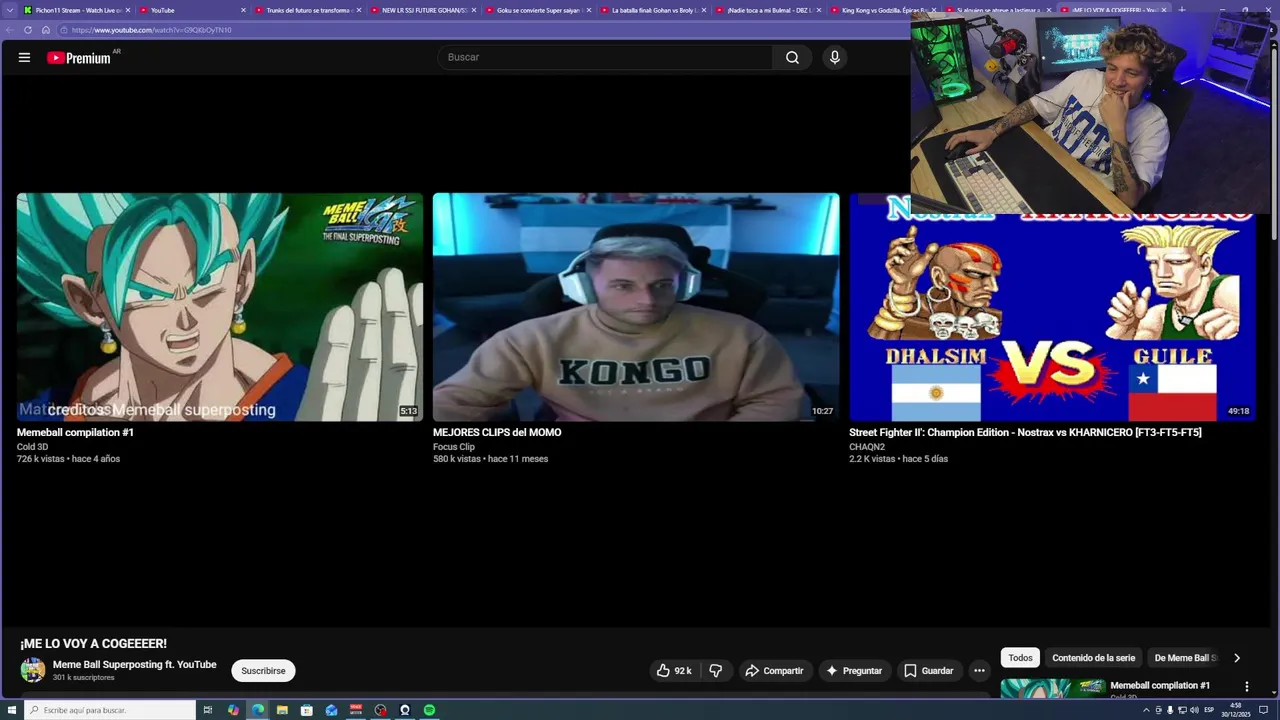
Task: Open Meme Ball Superposting channel avatar
Action: (x=33, y=670)
